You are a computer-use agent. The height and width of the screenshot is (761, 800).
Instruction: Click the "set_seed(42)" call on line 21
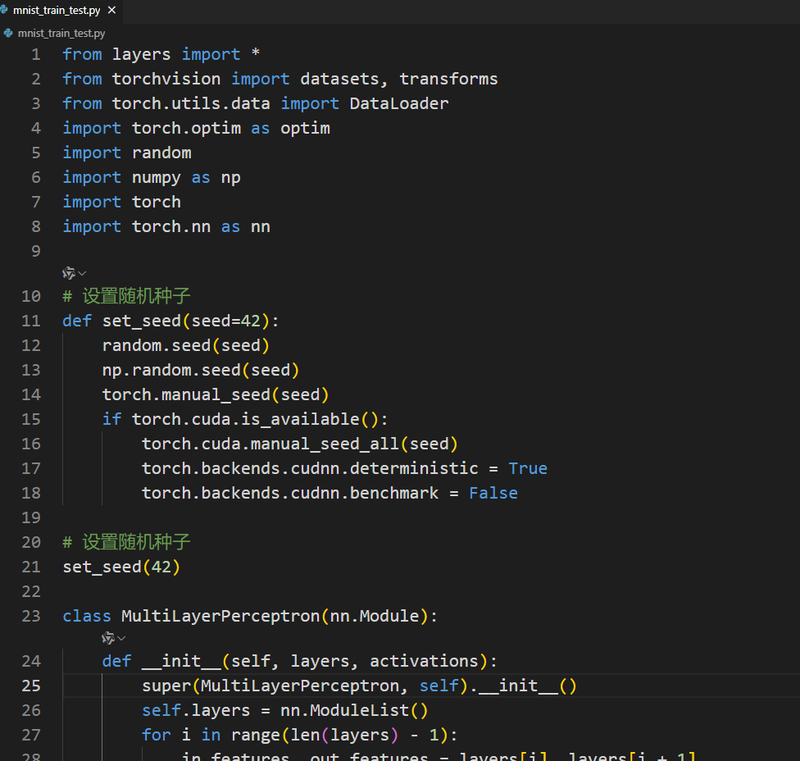tap(121, 567)
